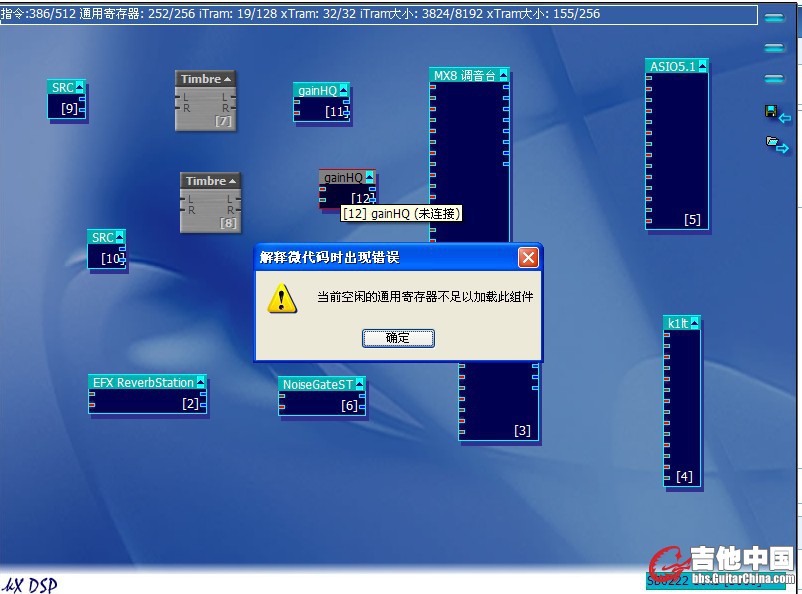
Task: Click the kX DSP logo at bottom left
Action: (30, 584)
